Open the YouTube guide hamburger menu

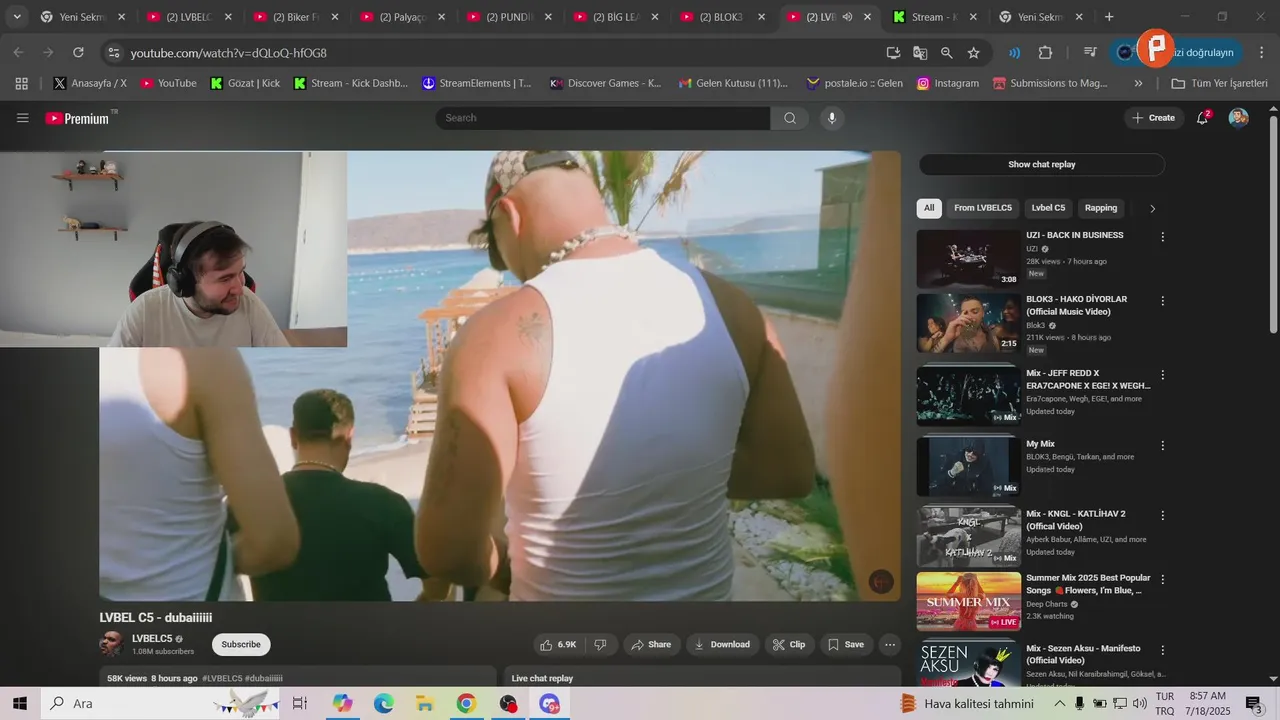pos(22,118)
